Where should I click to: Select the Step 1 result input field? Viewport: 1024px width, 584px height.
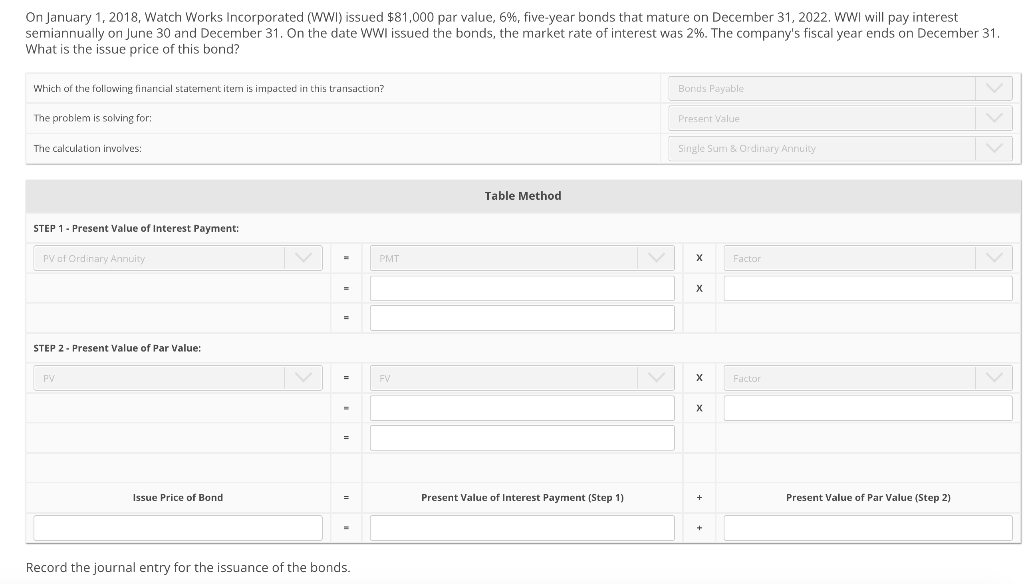[x=522, y=317]
